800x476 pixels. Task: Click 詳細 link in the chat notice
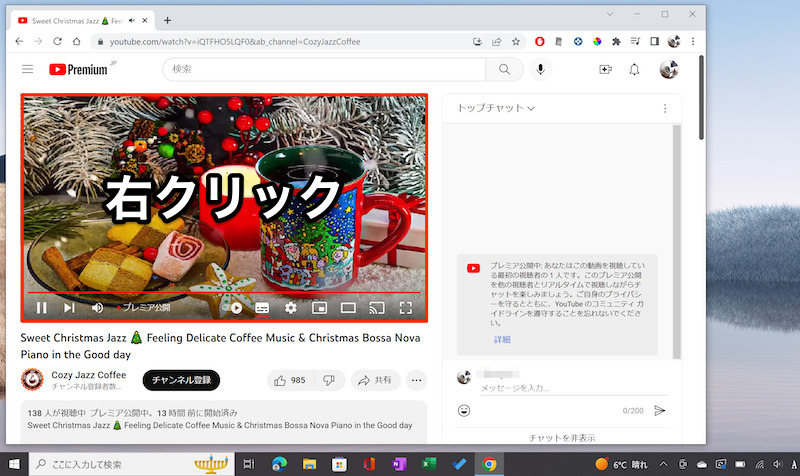(501, 340)
